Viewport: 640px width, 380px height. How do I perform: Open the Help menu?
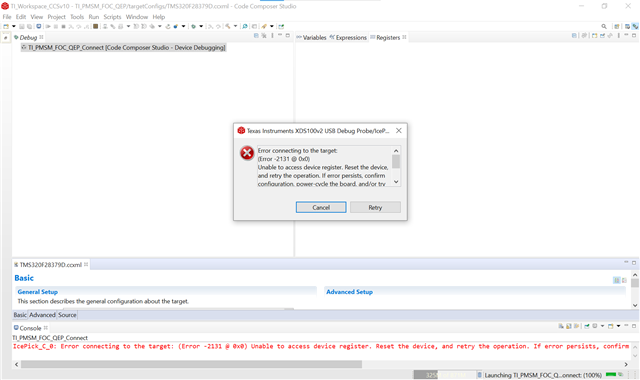pyautogui.click(x=159, y=17)
